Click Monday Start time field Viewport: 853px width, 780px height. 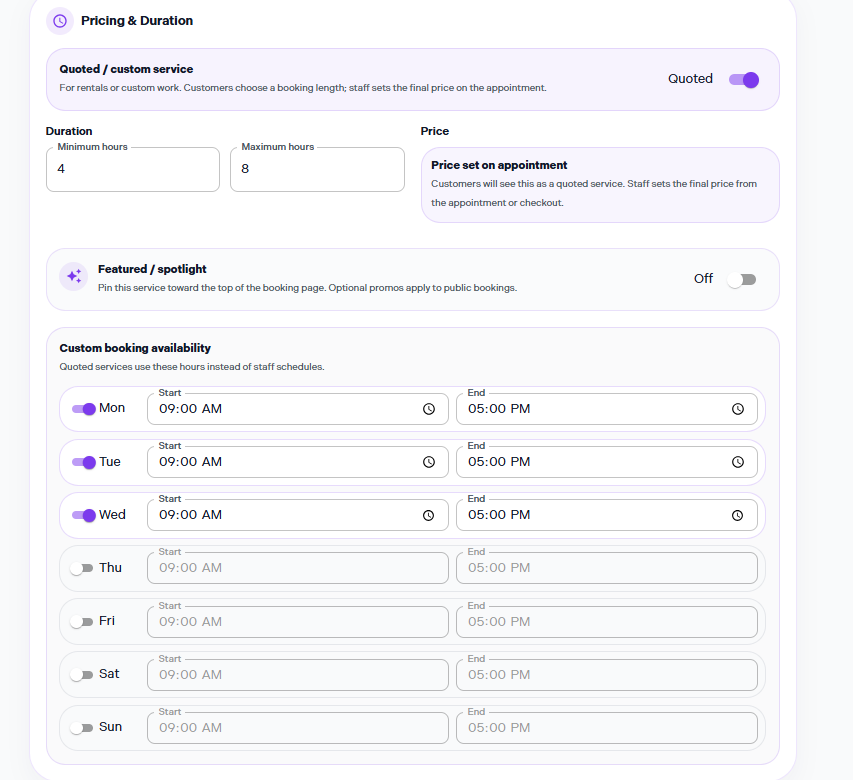click(298, 409)
